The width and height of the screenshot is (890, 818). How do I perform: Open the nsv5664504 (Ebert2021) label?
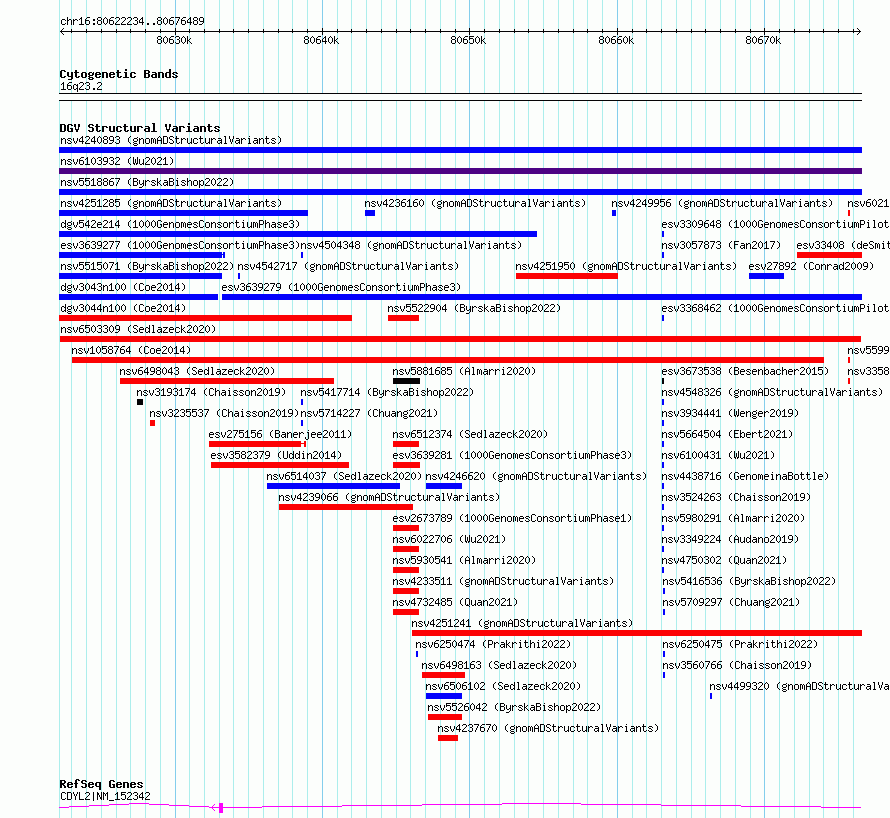[x=727, y=434]
